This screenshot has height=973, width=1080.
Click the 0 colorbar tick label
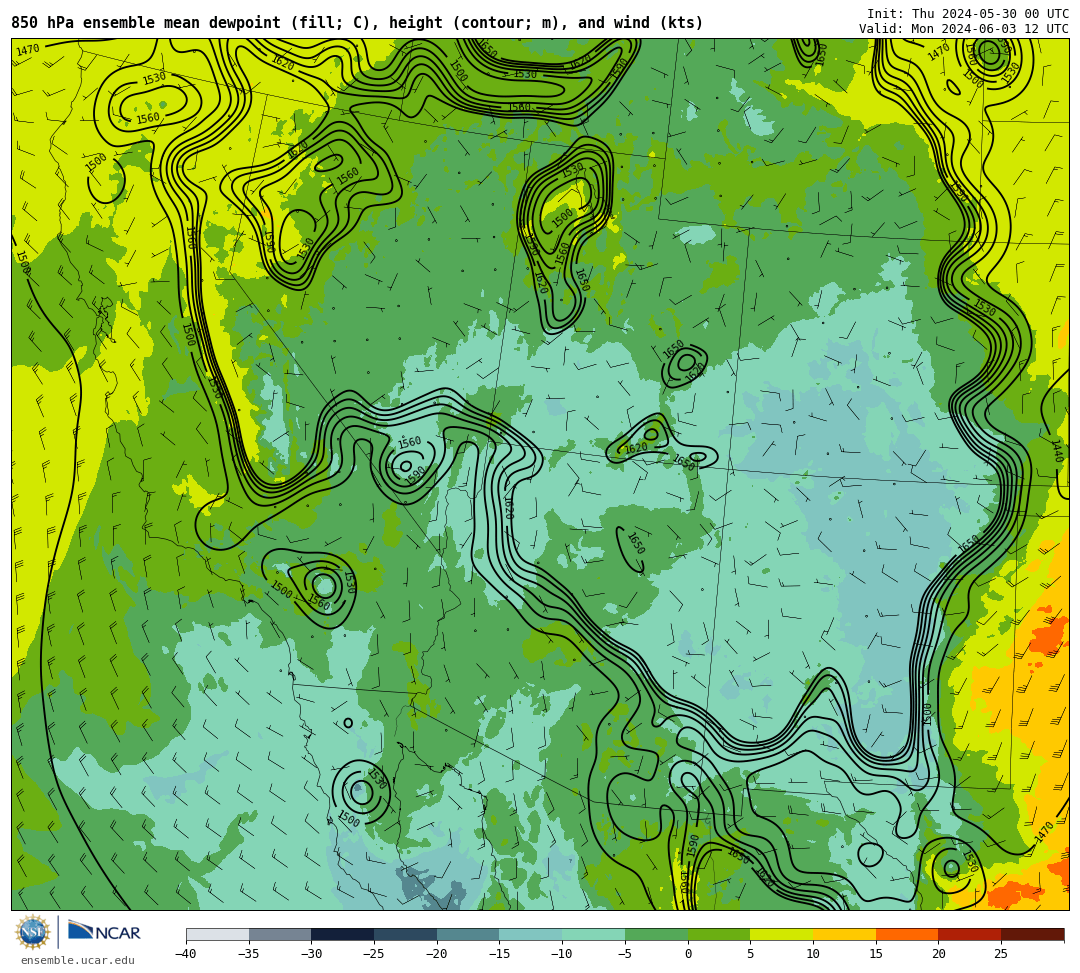[688, 954]
